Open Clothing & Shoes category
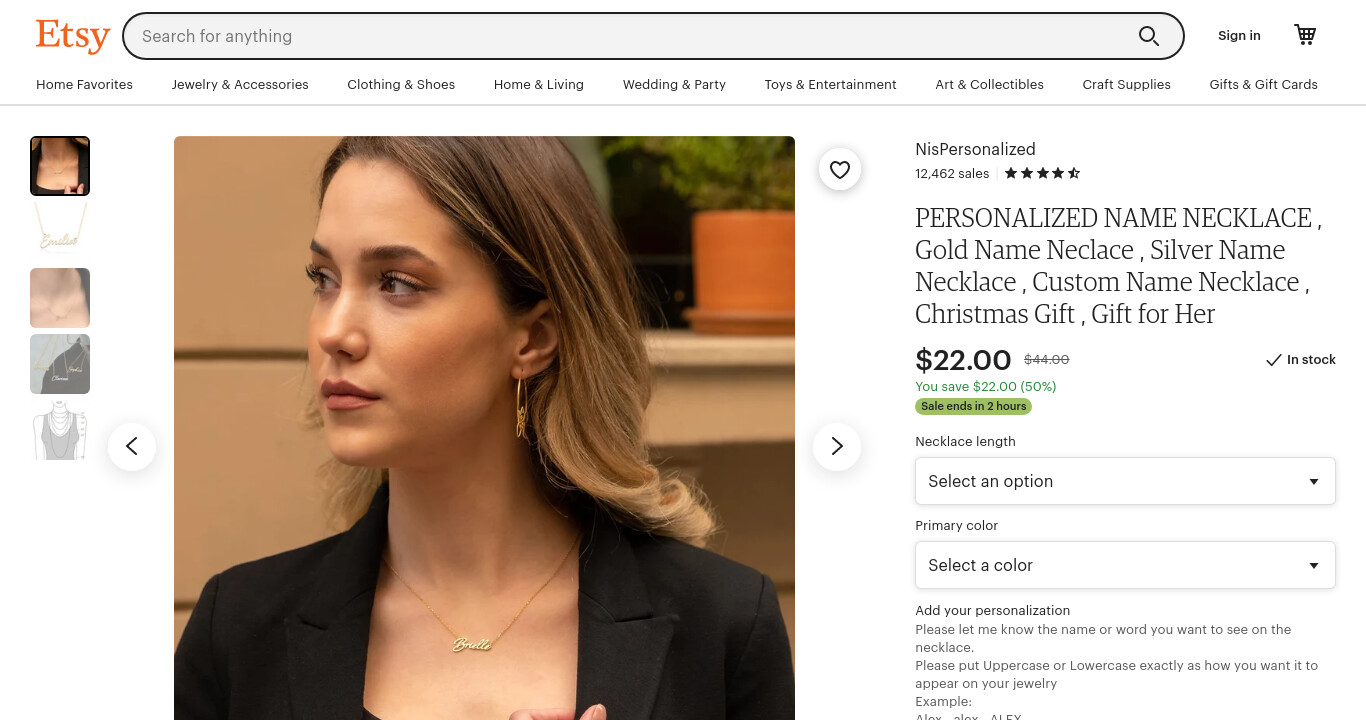 pyautogui.click(x=401, y=85)
